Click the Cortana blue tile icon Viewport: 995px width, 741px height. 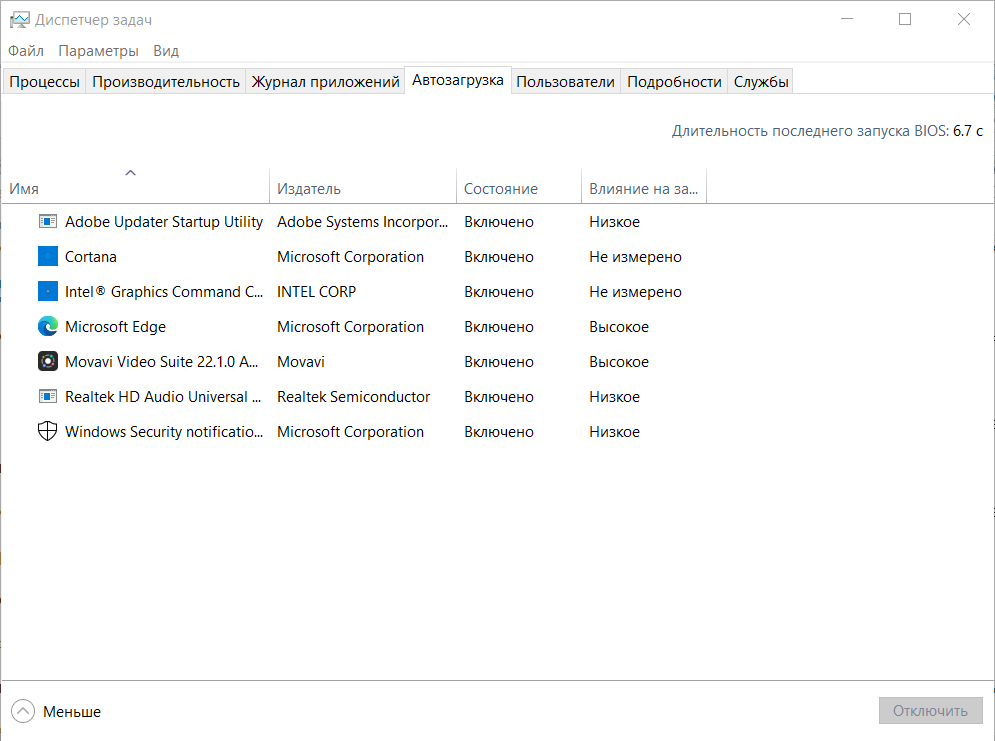point(48,256)
